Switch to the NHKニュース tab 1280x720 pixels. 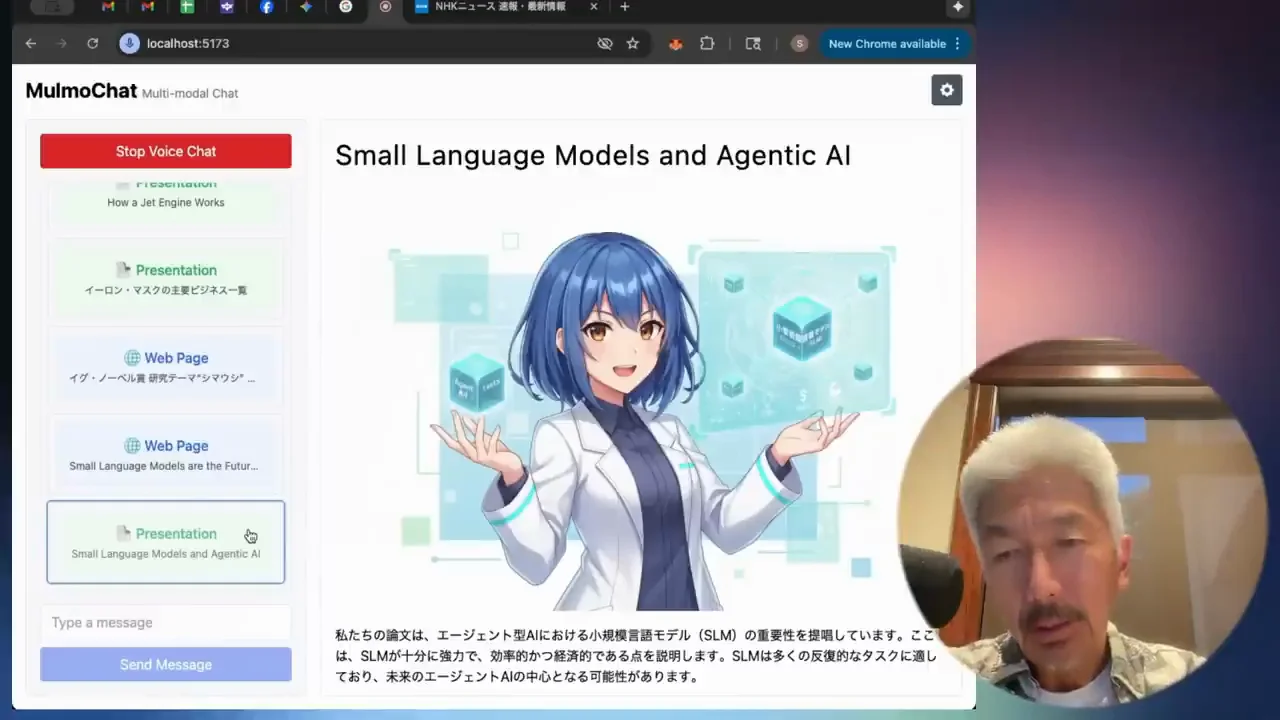coord(500,7)
